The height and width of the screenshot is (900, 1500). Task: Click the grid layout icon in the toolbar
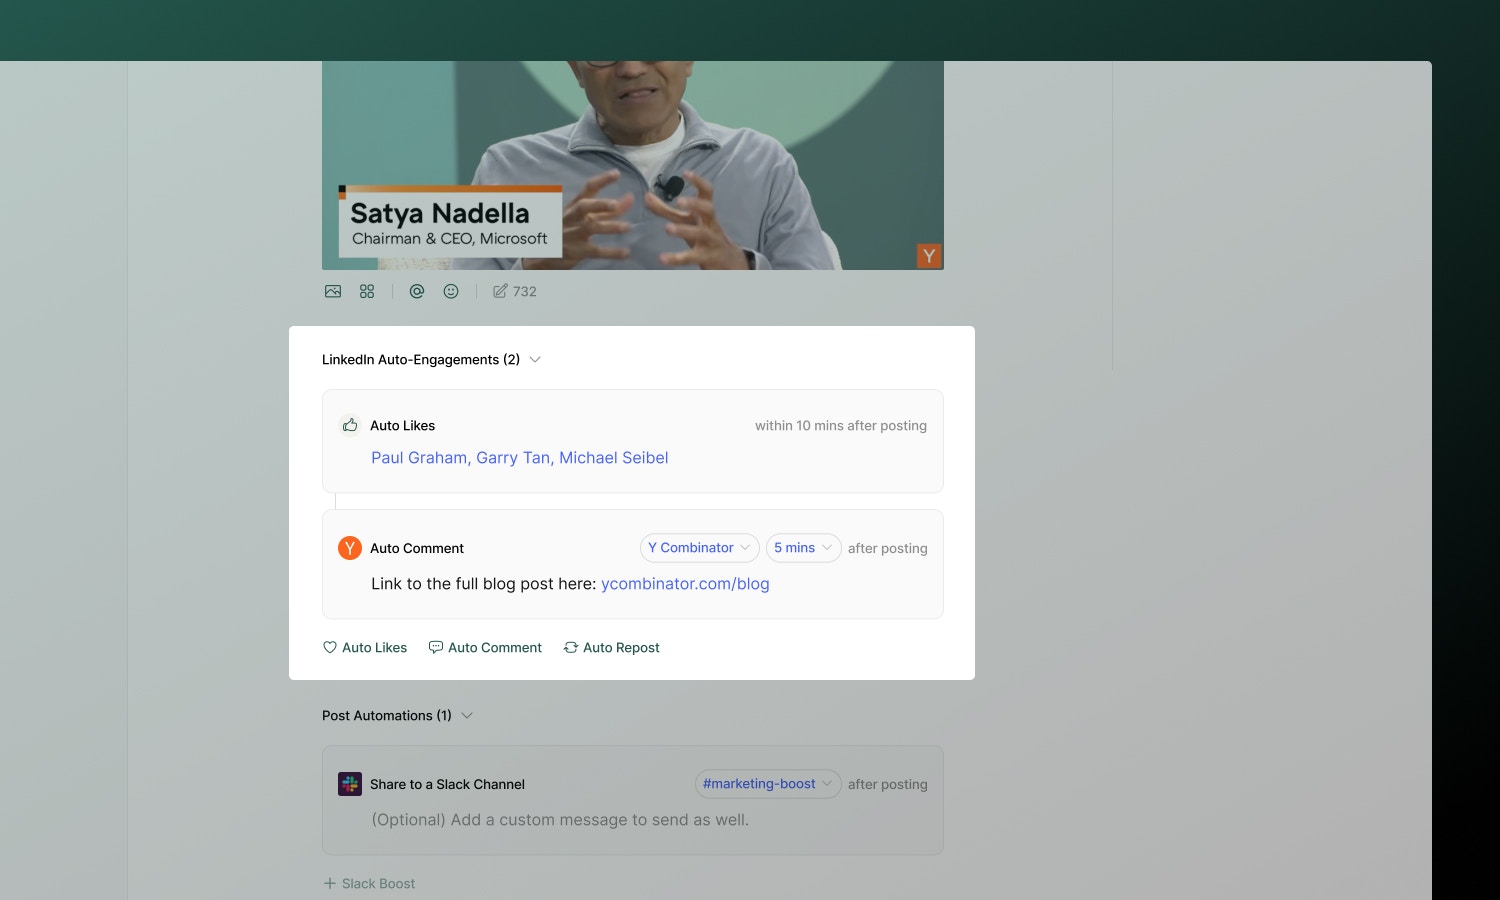(x=367, y=291)
